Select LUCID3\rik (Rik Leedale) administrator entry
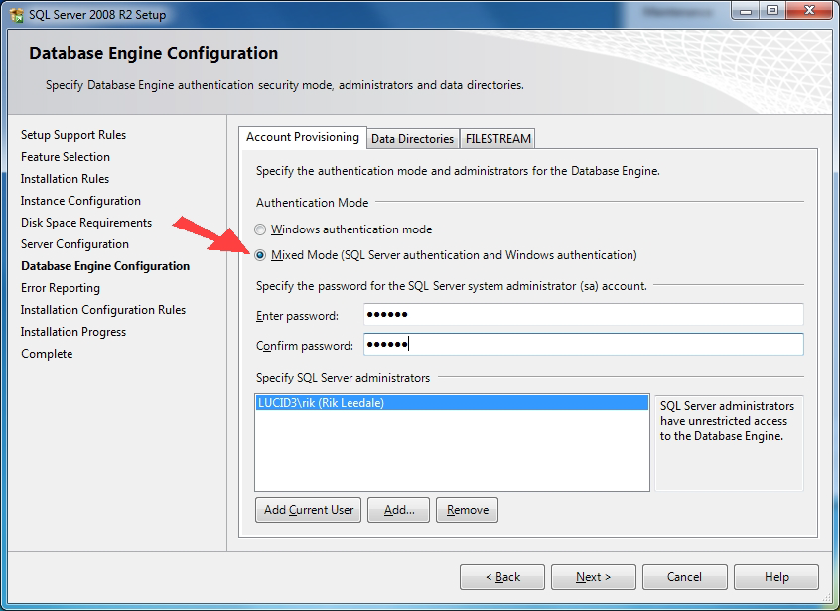The height and width of the screenshot is (611, 840). point(452,403)
